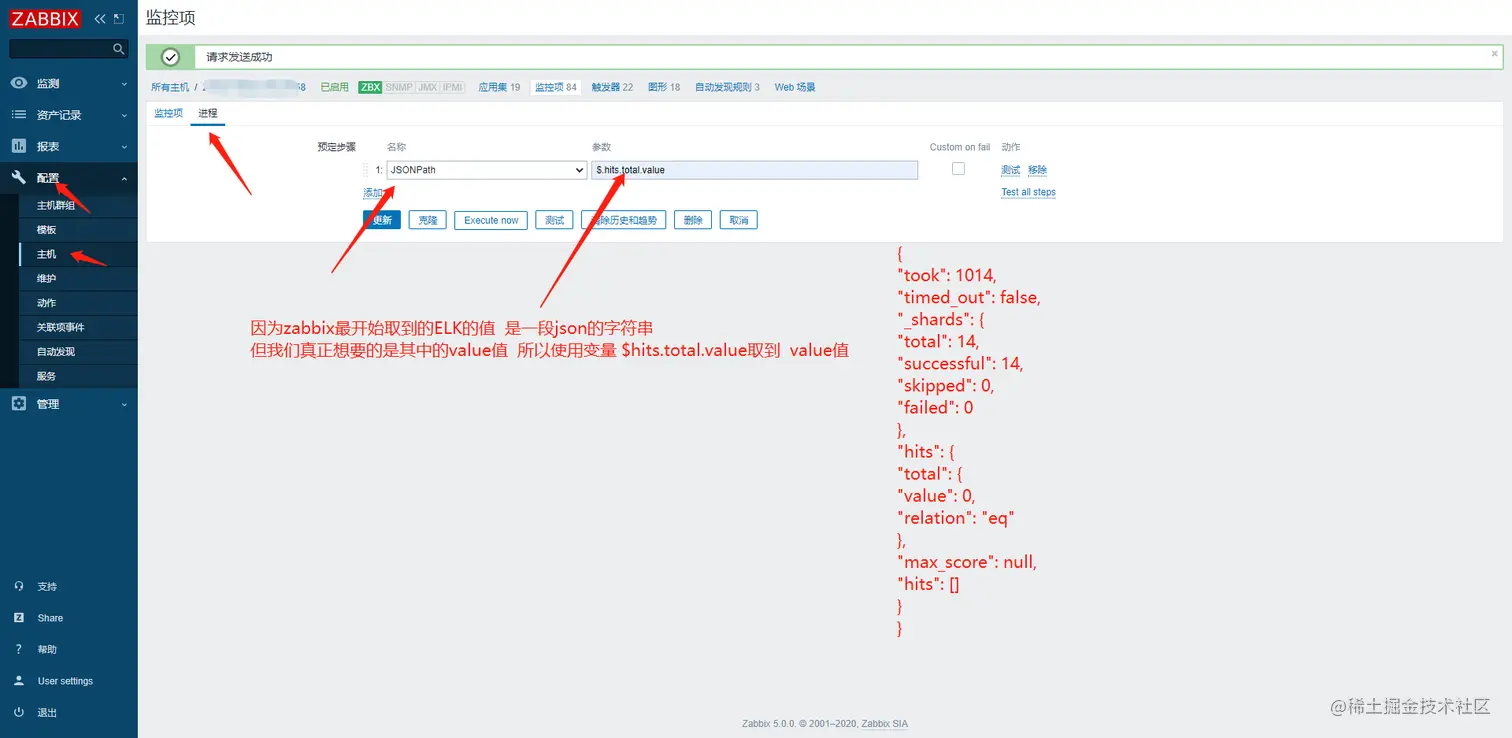Click 测试 link for step 1

(x=1010, y=170)
